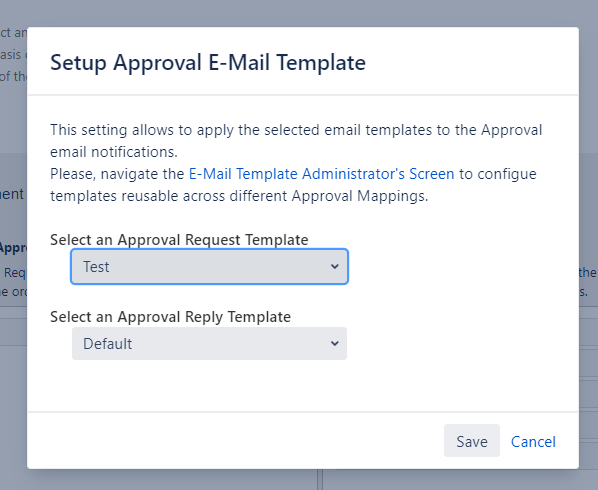Cancel the Setup Approval E-Mail Template dialog
598x490 pixels.
[x=533, y=442]
